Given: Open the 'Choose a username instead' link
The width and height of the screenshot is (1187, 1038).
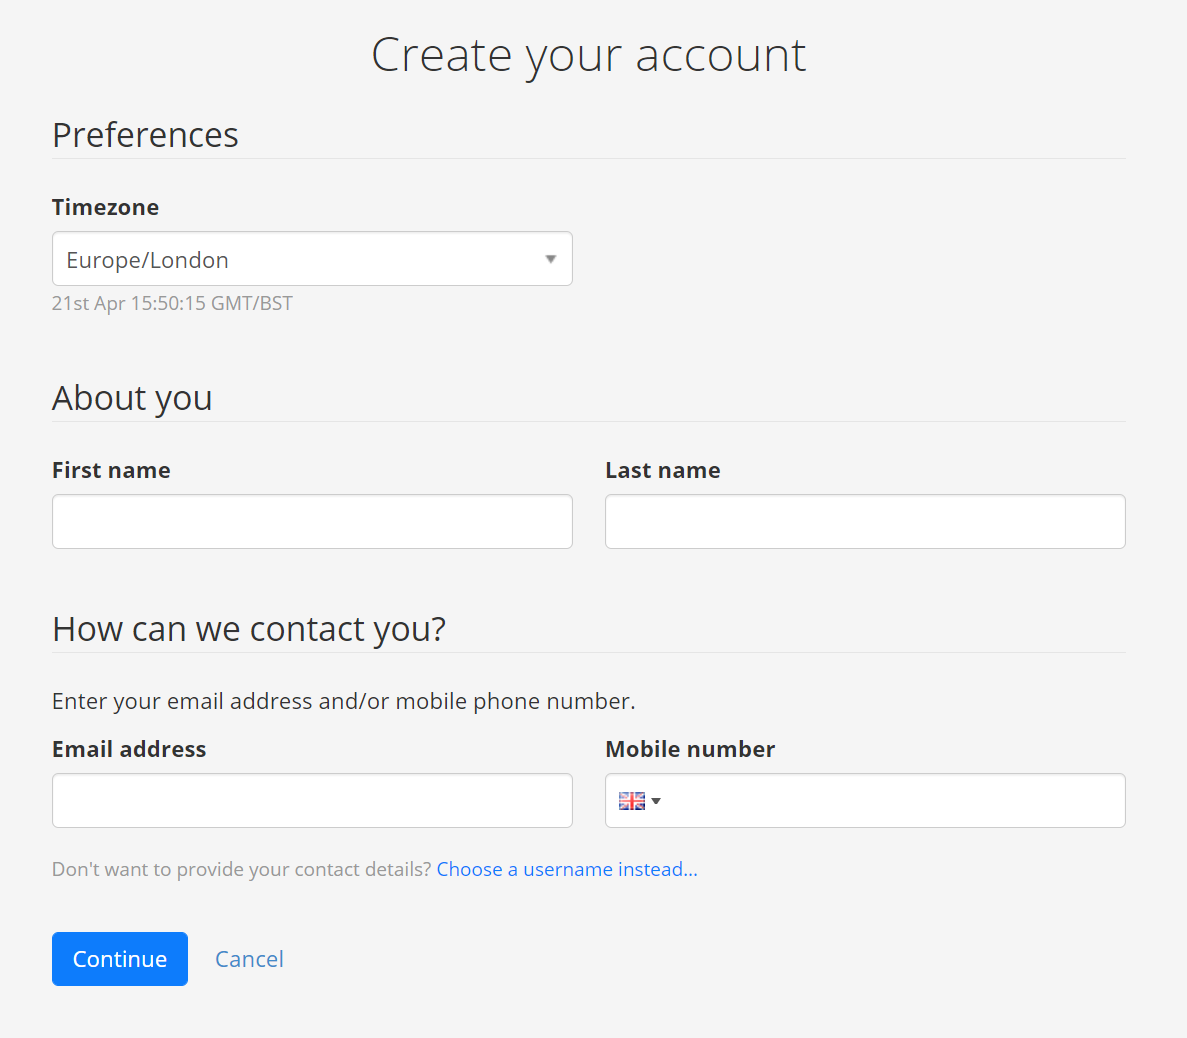Looking at the screenshot, I should (x=567, y=869).
